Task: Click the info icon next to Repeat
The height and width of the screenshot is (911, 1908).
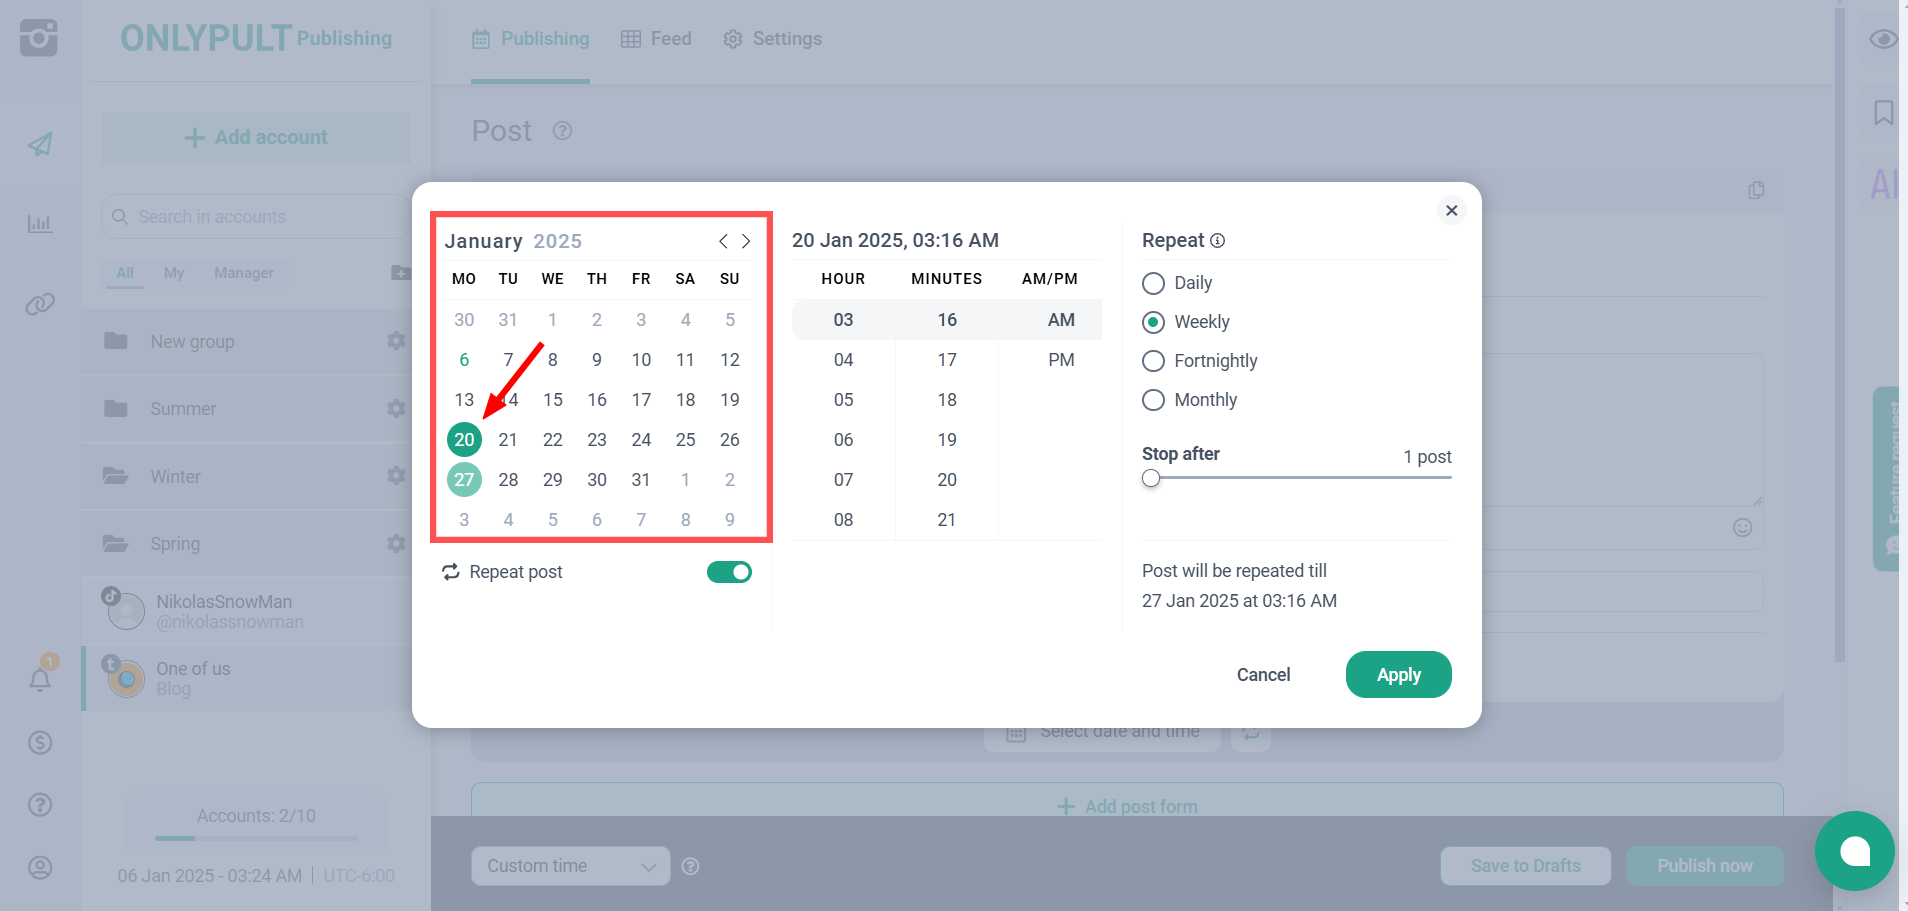Action: (1217, 241)
